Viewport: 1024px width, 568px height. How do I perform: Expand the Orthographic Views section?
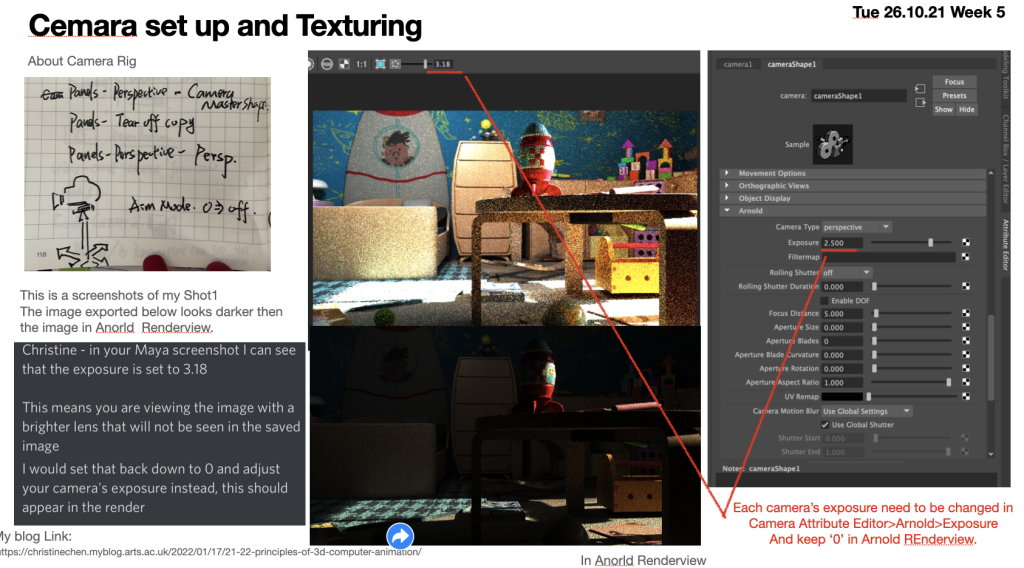(x=727, y=186)
